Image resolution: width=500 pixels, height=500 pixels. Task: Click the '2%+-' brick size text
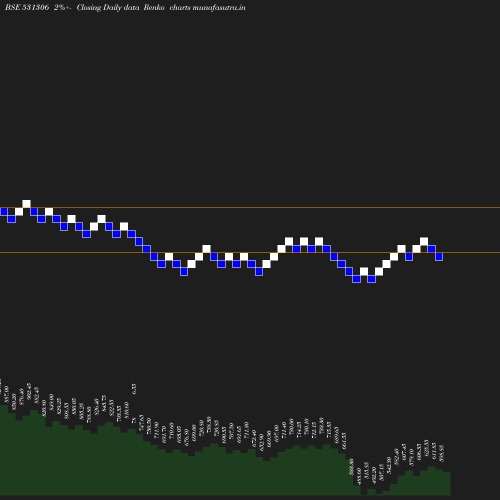(63, 8)
